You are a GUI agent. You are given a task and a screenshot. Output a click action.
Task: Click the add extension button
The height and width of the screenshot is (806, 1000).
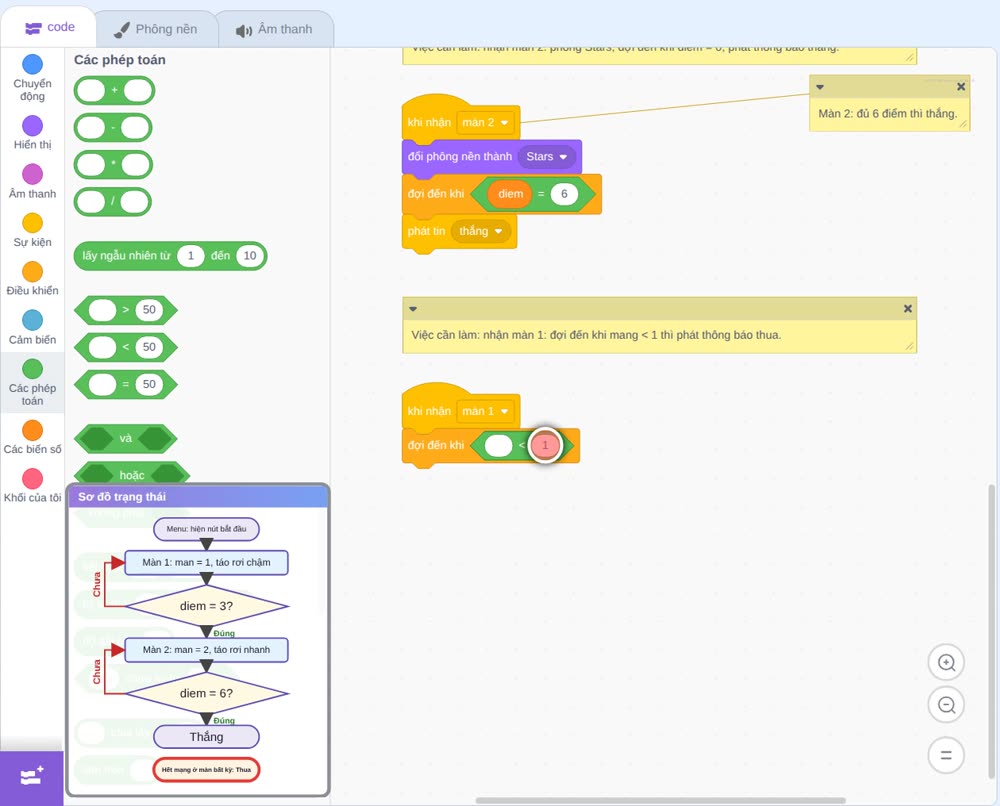(32, 777)
